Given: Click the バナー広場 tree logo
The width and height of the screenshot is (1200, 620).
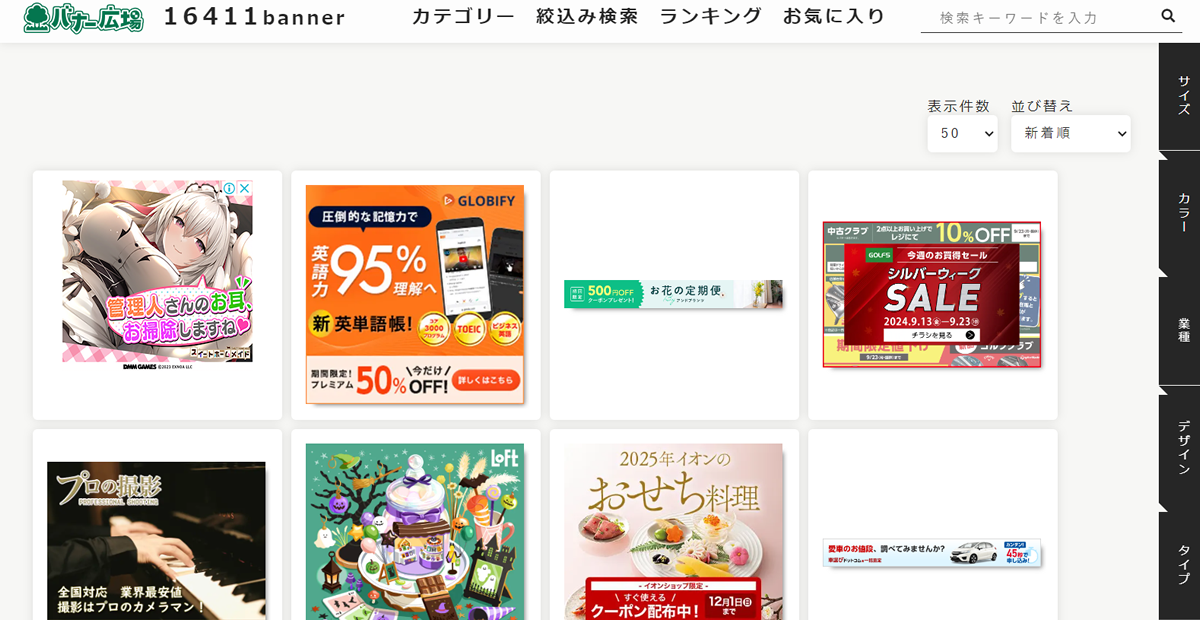Looking at the screenshot, I should [x=84, y=18].
